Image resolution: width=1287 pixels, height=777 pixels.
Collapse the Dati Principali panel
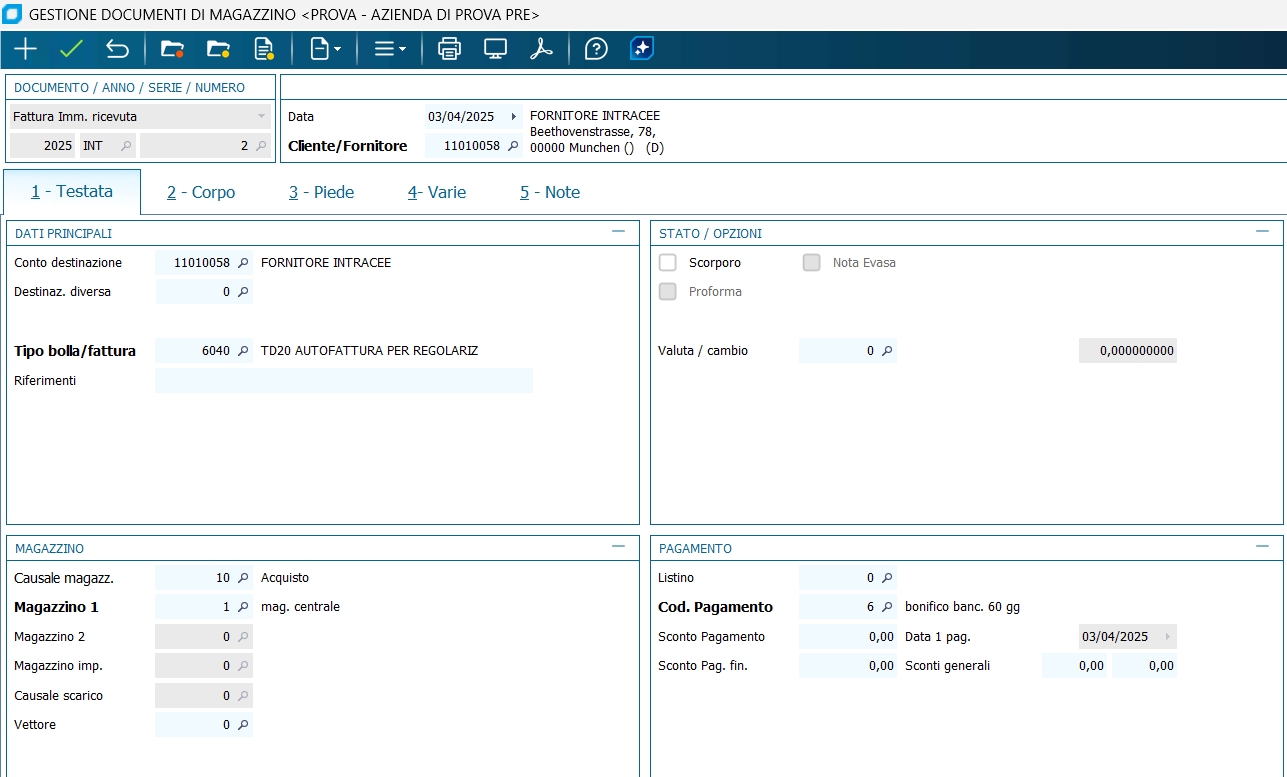click(x=618, y=232)
